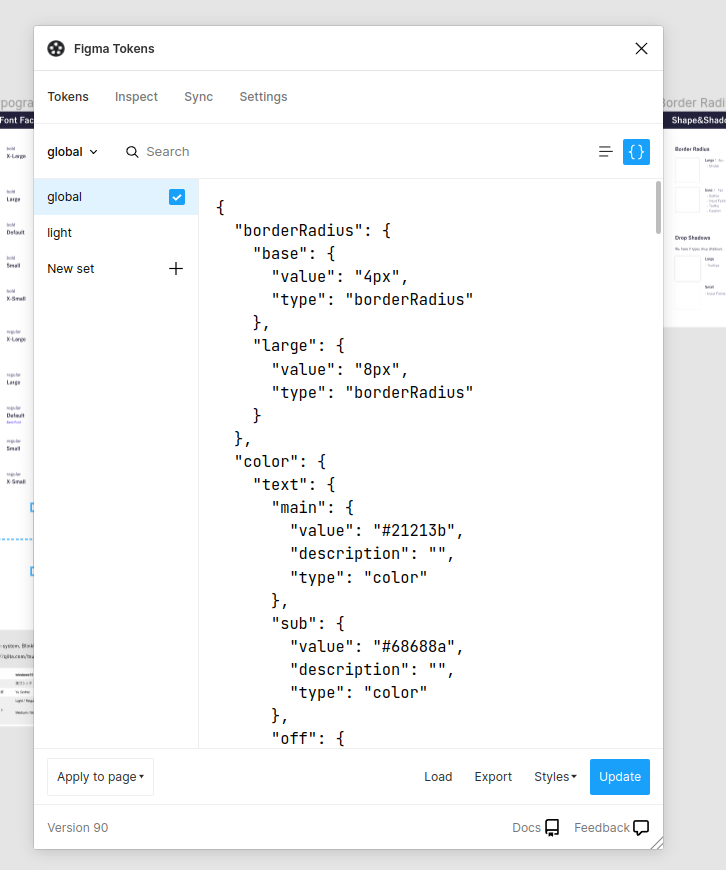Add a new token set plus icon

point(176,269)
